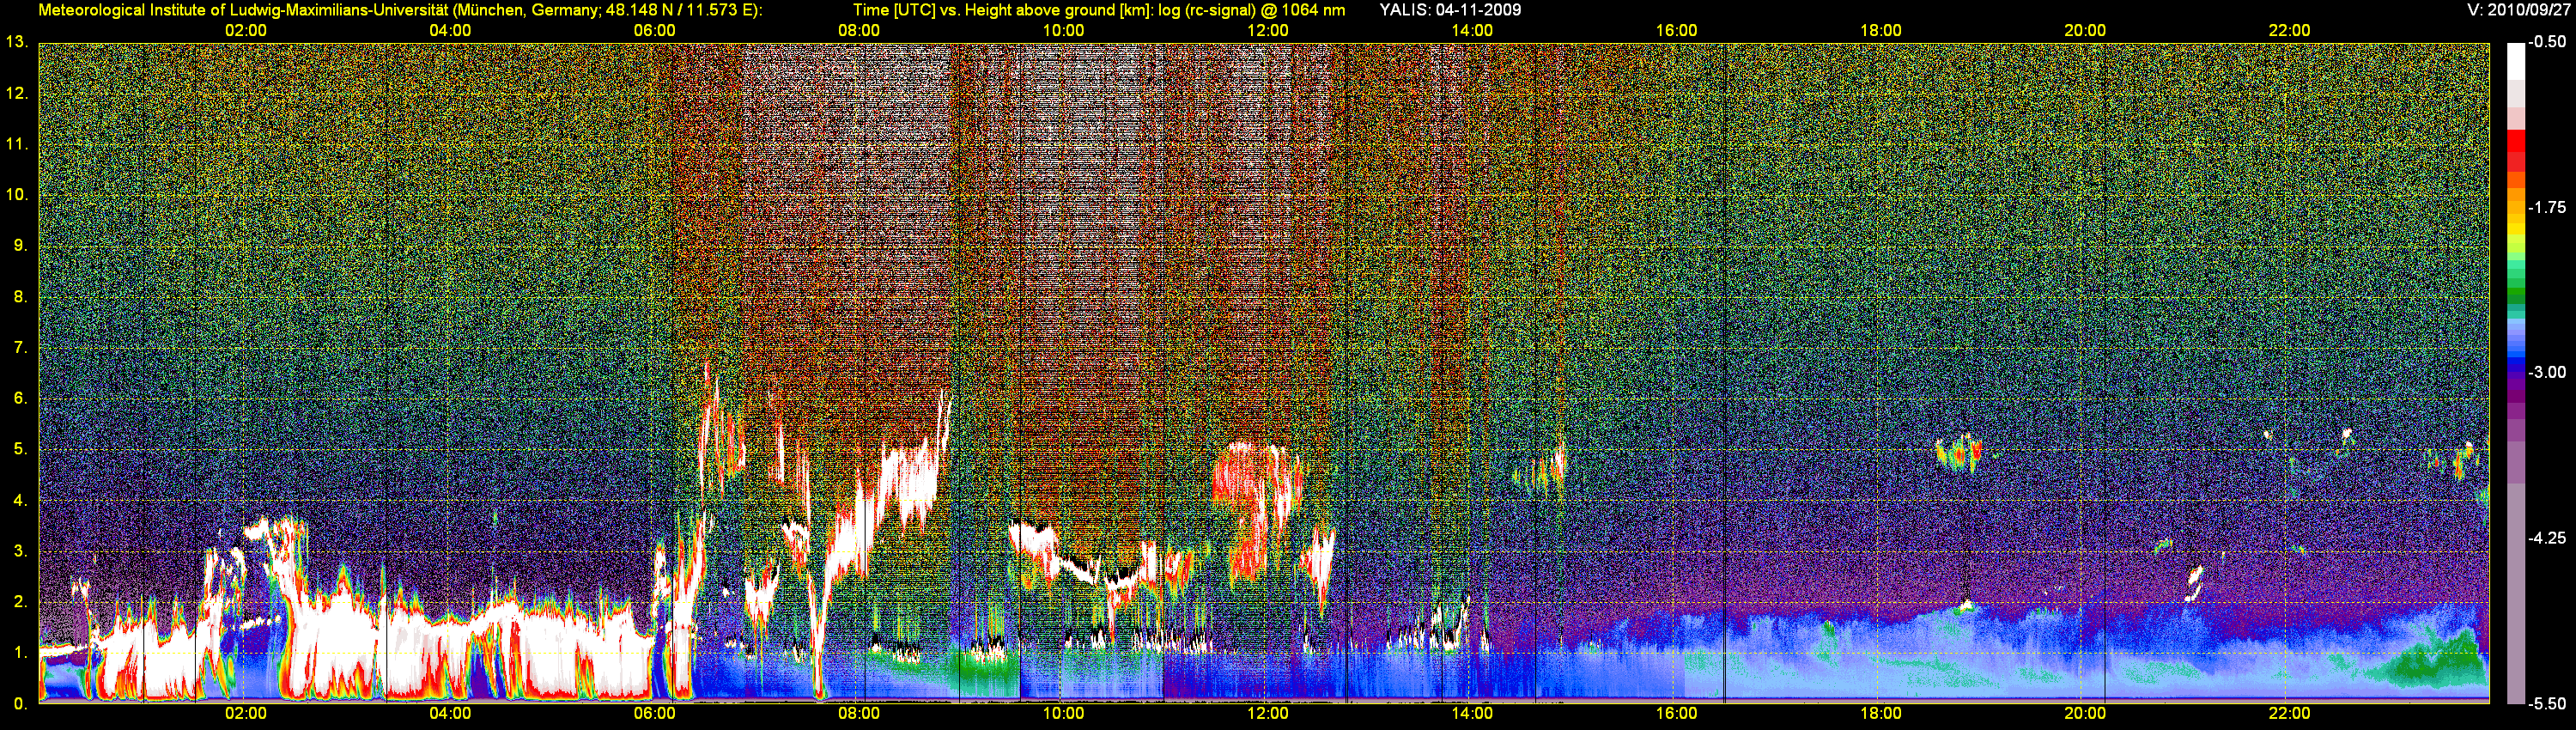Screen dimensions: 2576x730
Task: Click the 06:00 label on the bottom time axis
Action: [655, 714]
